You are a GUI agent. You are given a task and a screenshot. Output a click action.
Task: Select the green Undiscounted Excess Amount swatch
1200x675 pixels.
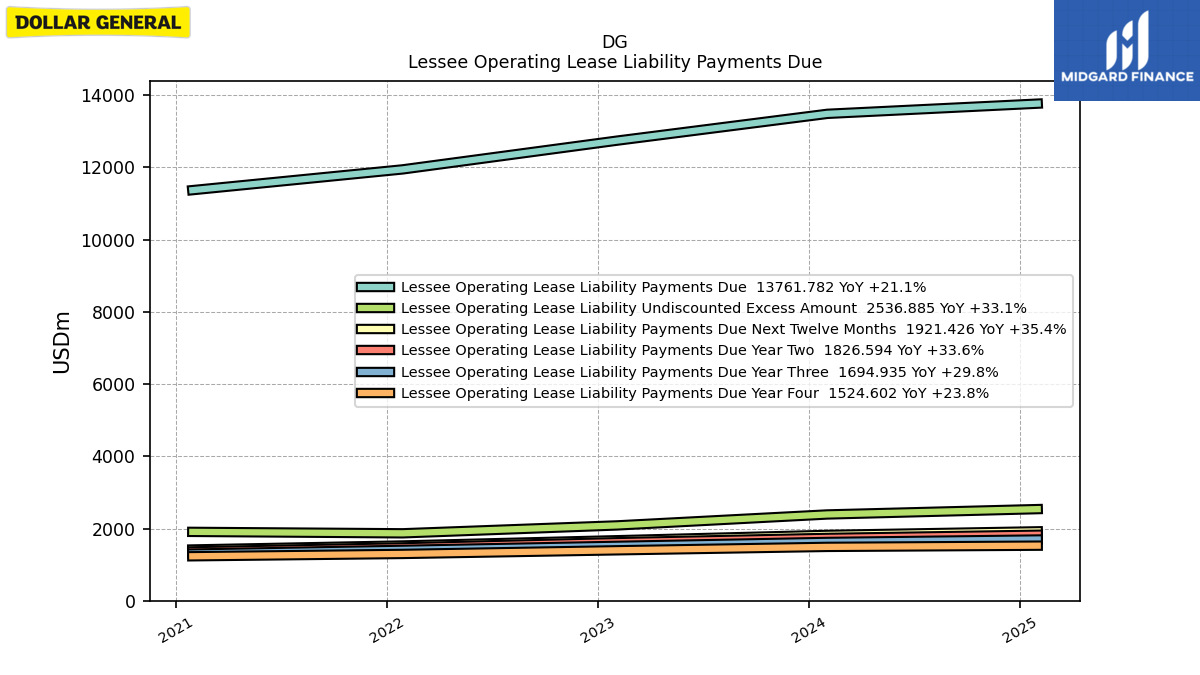(375, 309)
